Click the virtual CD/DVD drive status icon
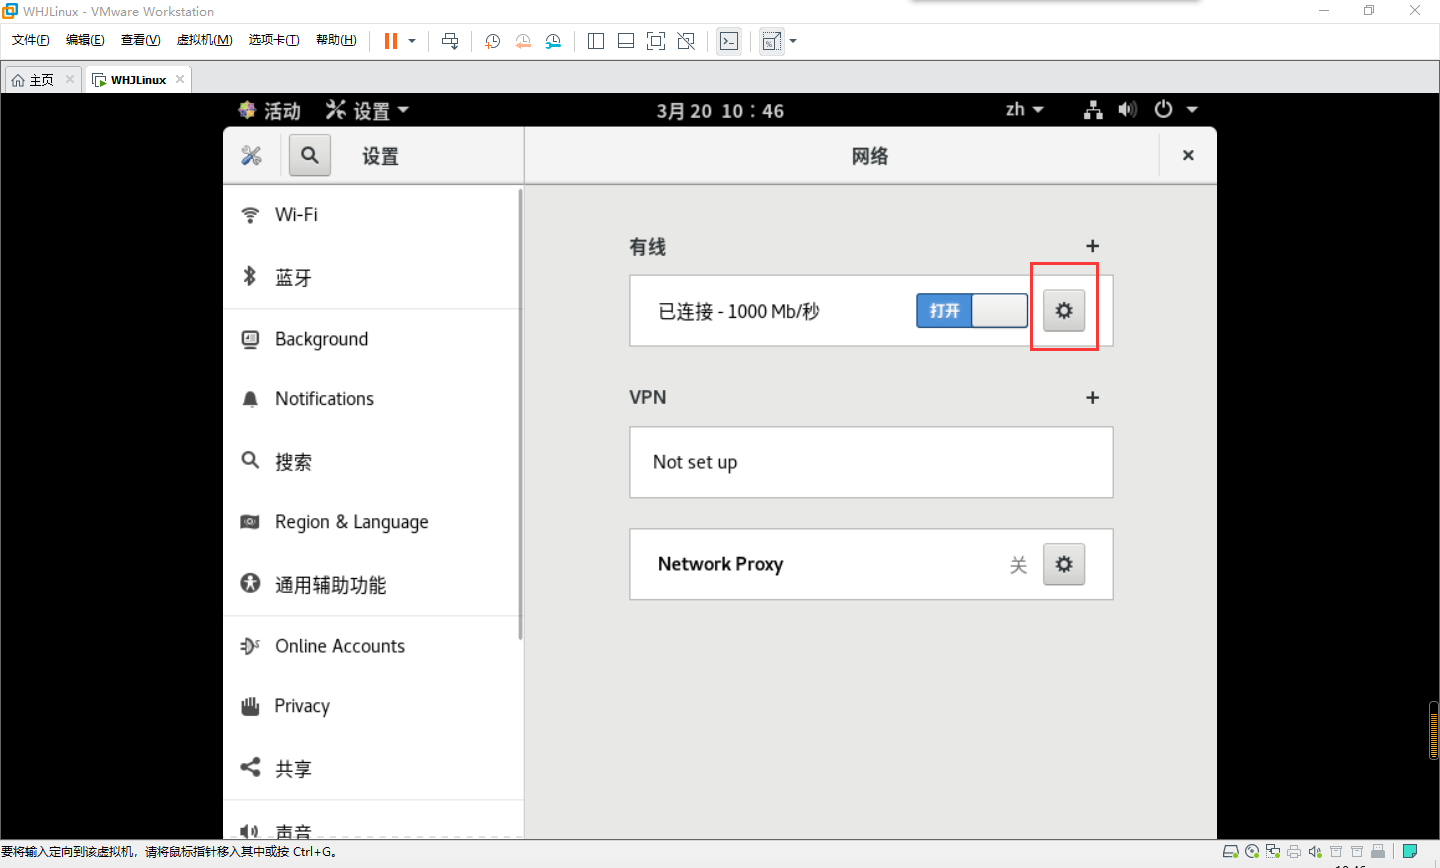 tap(1251, 851)
